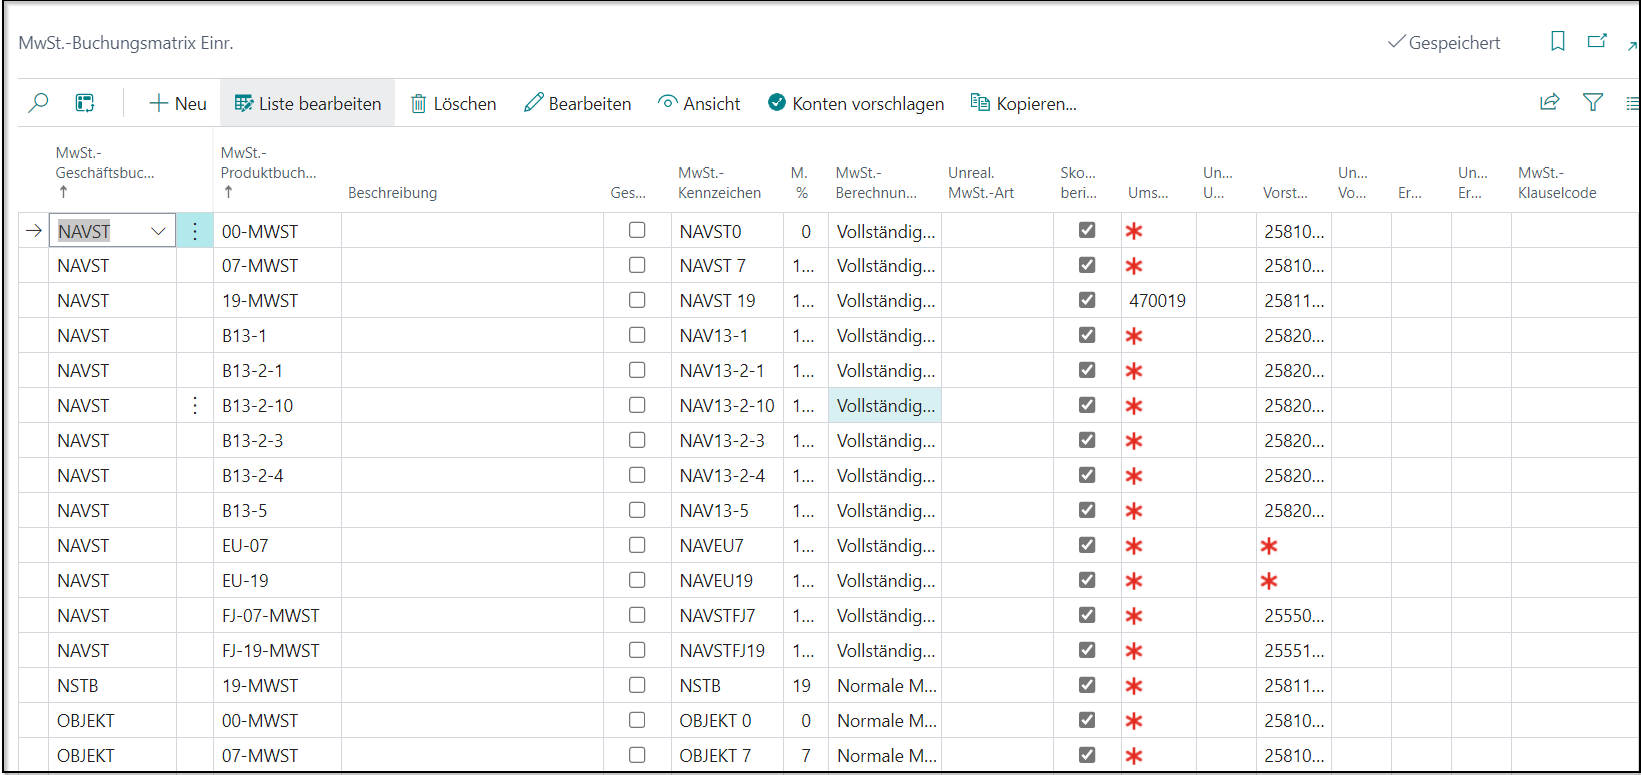Image resolution: width=1641 pixels, height=775 pixels.
Task: Toggle Ges... checkbox in the 00-MWST row
Action: pyautogui.click(x=637, y=230)
